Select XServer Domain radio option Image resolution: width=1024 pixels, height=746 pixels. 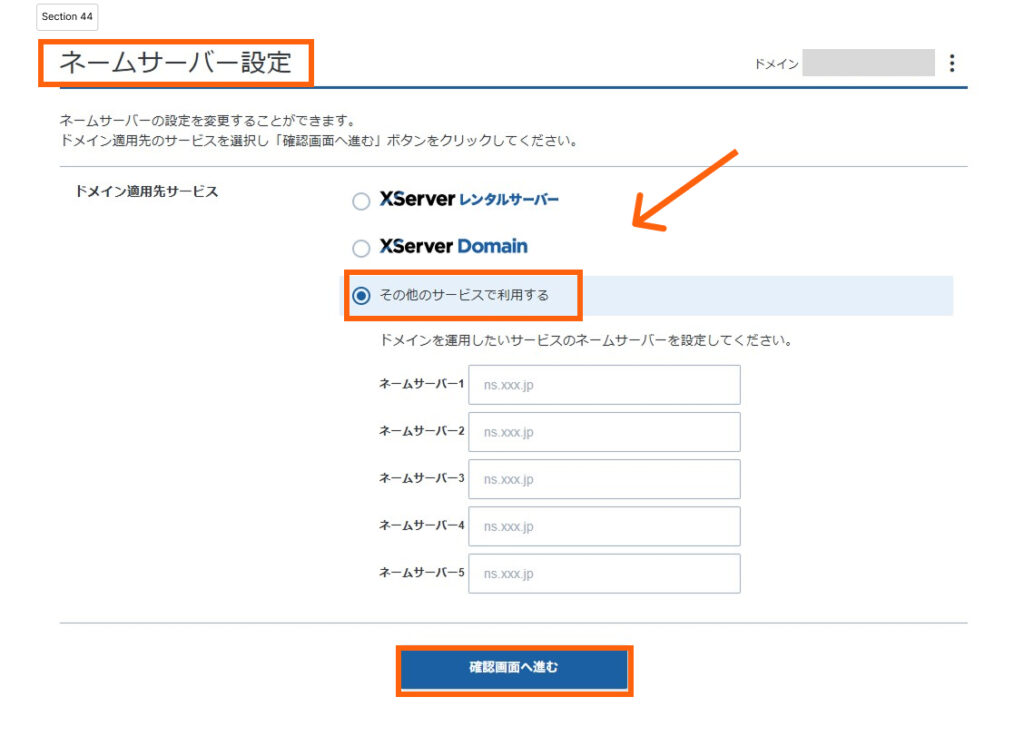(361, 248)
